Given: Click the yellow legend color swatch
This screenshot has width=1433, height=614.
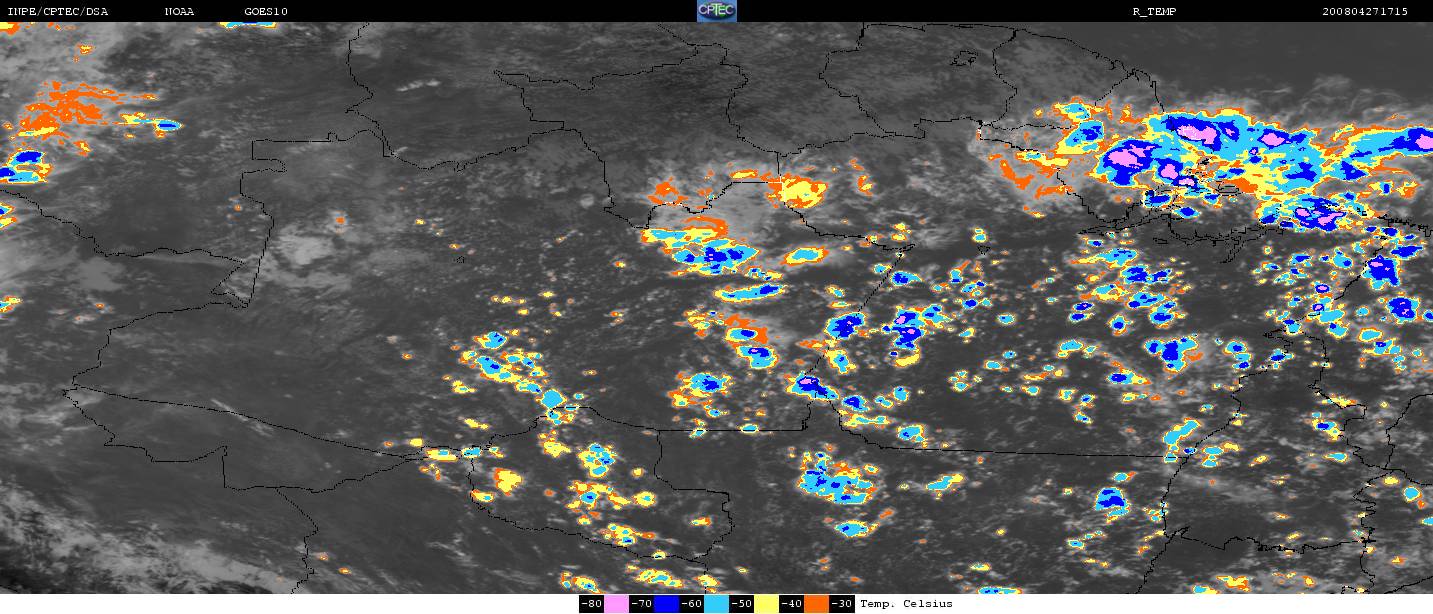Looking at the screenshot, I should pos(766,604).
